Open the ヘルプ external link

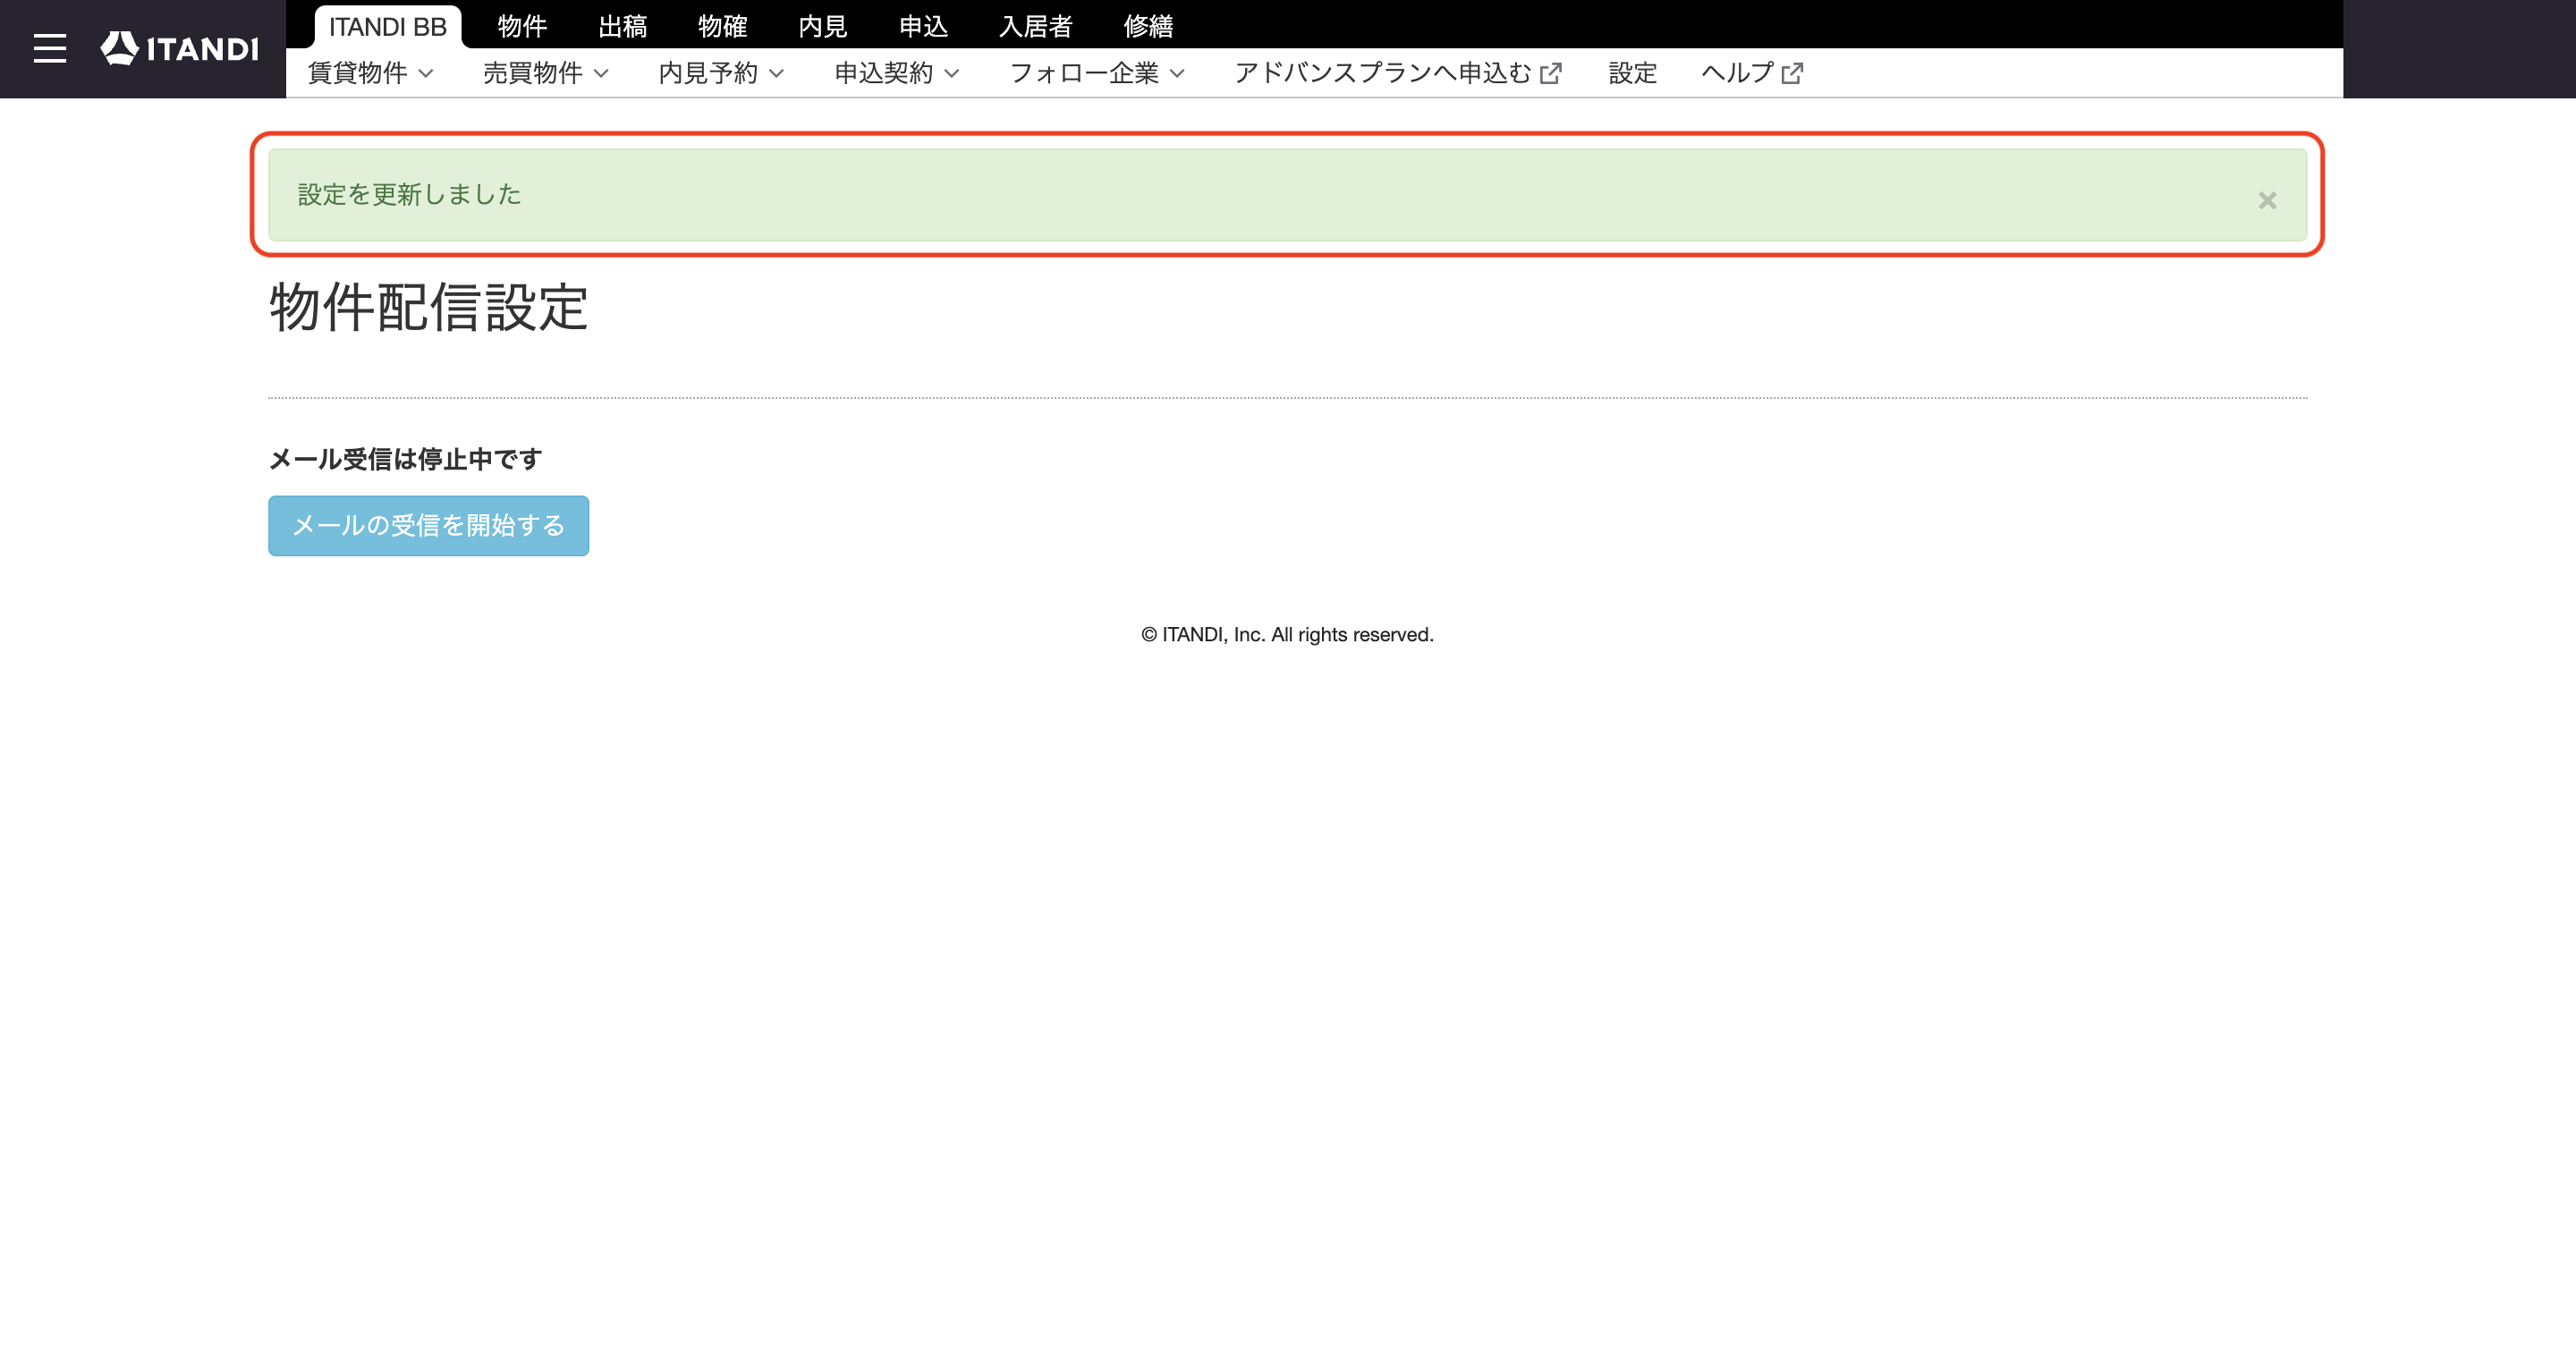pos(1752,73)
